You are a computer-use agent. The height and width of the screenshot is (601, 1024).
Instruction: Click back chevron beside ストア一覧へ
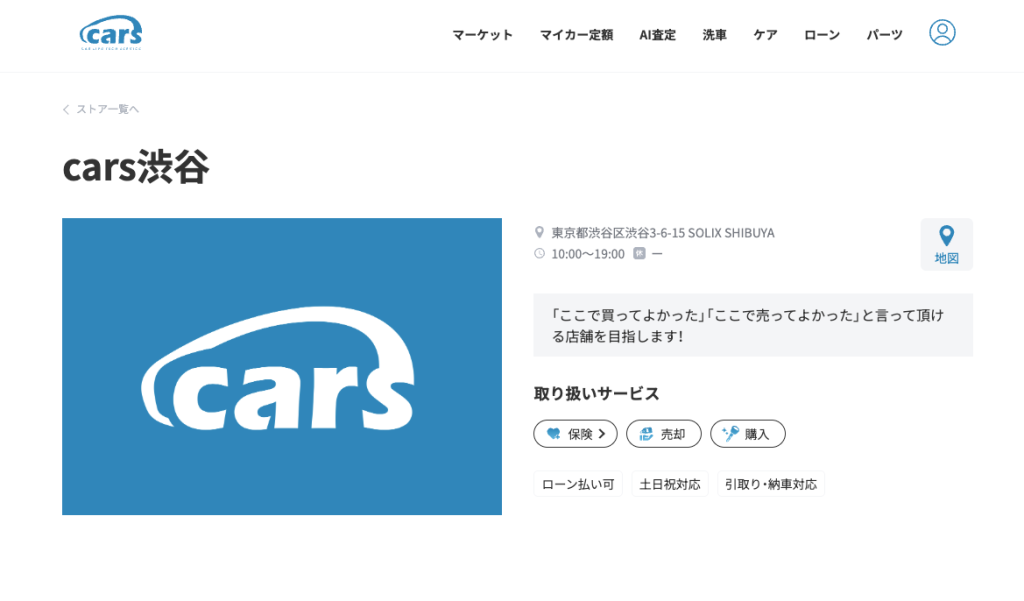point(66,109)
